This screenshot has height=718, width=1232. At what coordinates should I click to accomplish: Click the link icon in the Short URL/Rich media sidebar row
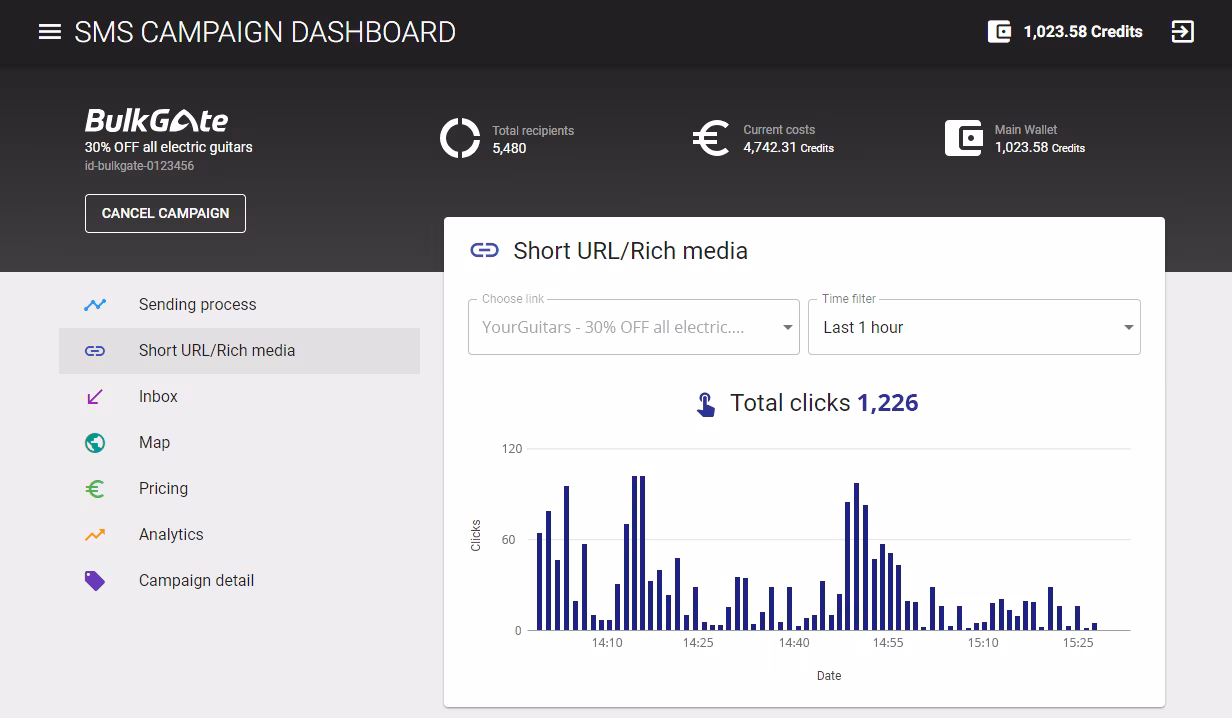(95, 351)
